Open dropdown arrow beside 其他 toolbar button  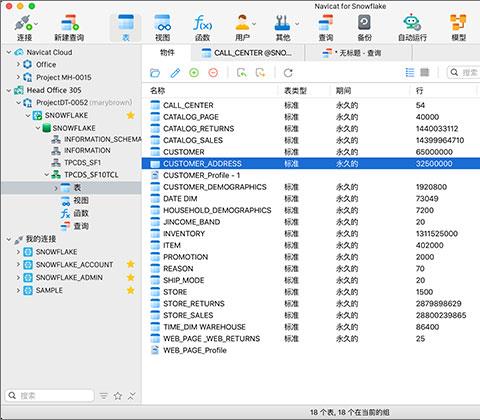[297, 24]
